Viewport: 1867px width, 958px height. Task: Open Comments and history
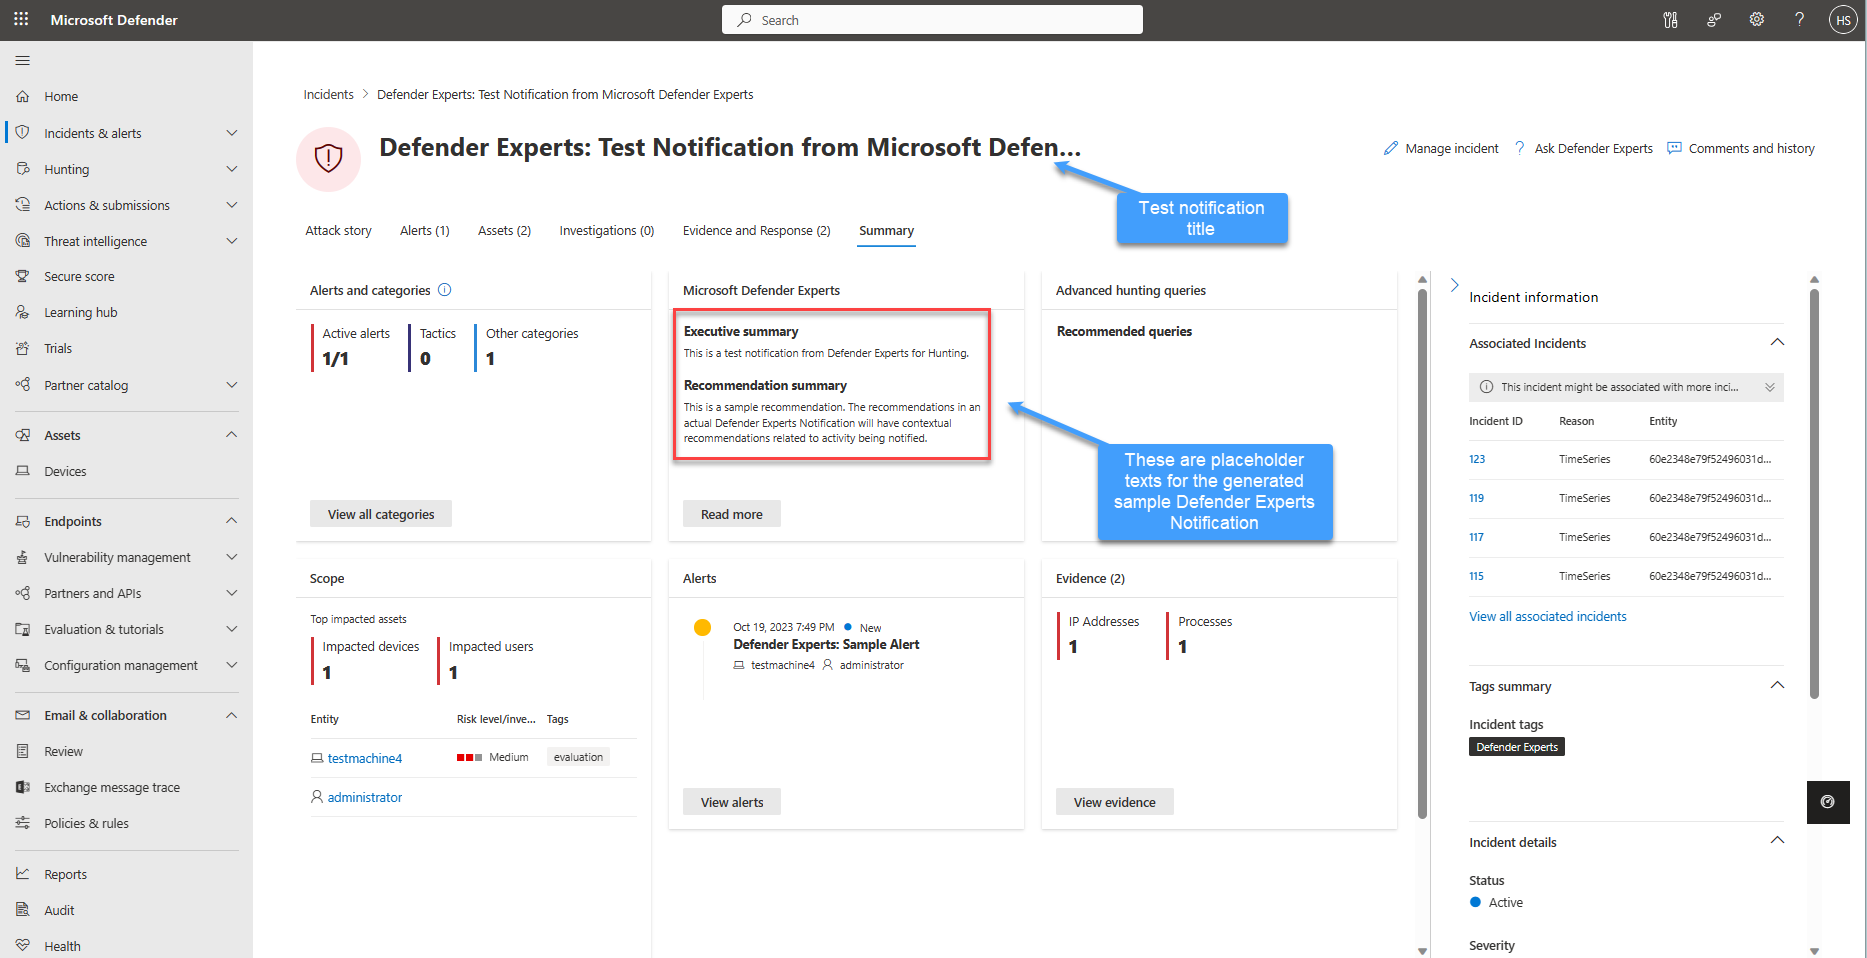[1741, 149]
